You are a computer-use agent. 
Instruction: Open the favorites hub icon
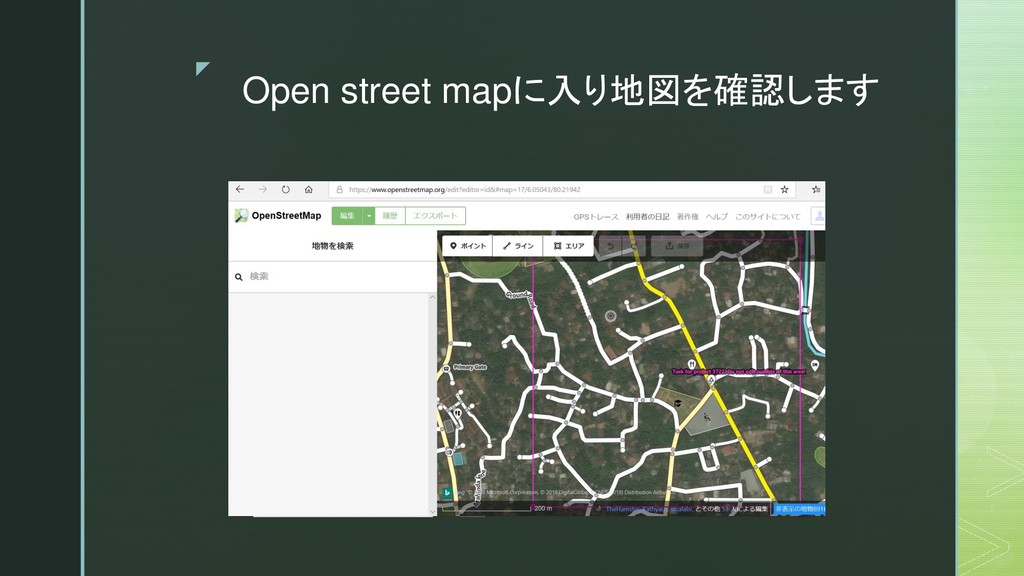click(816, 189)
